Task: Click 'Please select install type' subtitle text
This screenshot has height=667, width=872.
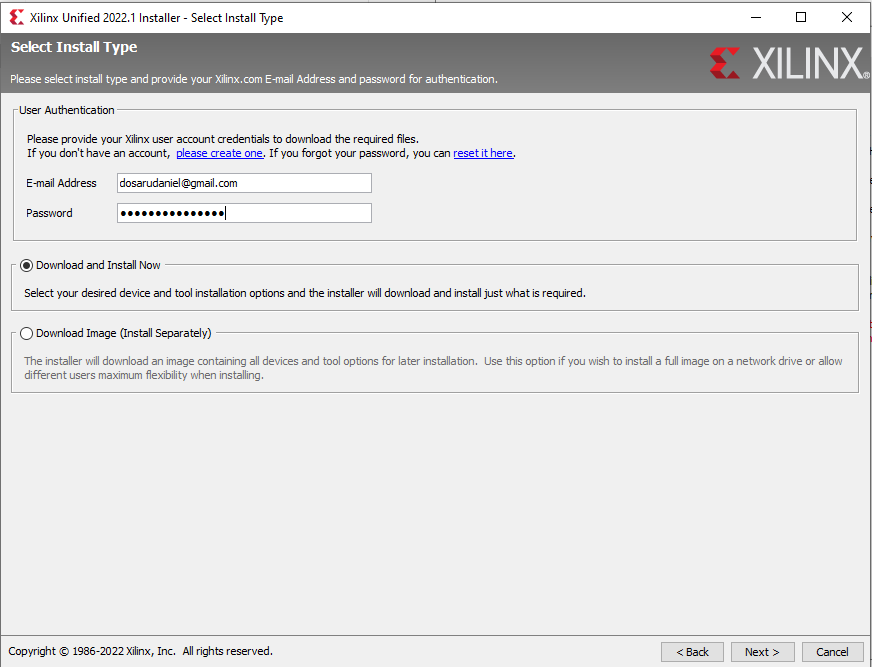Action: pyautogui.click(x=254, y=79)
